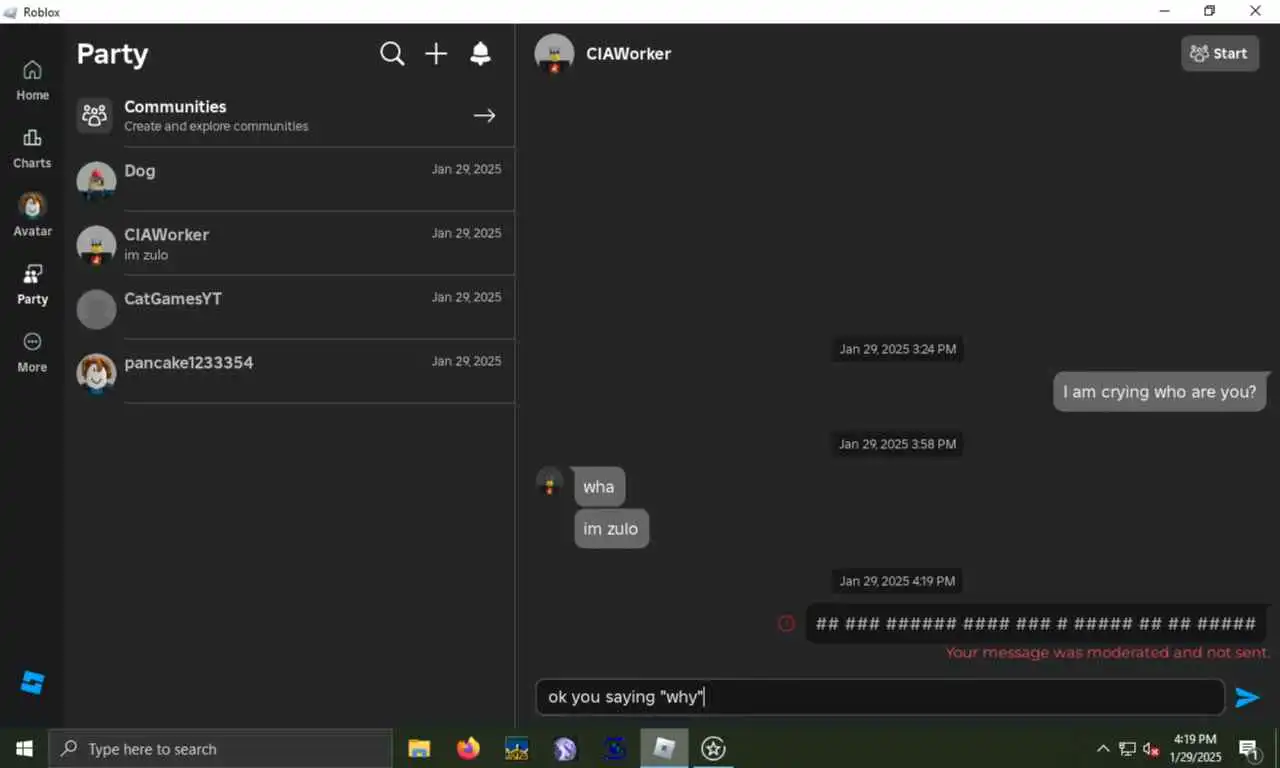The height and width of the screenshot is (768, 1280).
Task: Launch Firefox from taskbar
Action: click(468, 748)
